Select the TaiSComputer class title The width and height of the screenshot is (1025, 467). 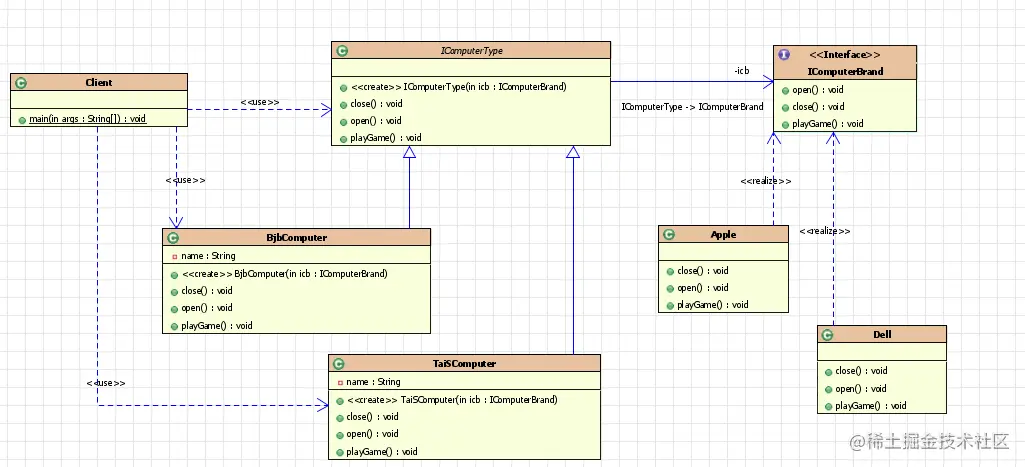point(463,364)
